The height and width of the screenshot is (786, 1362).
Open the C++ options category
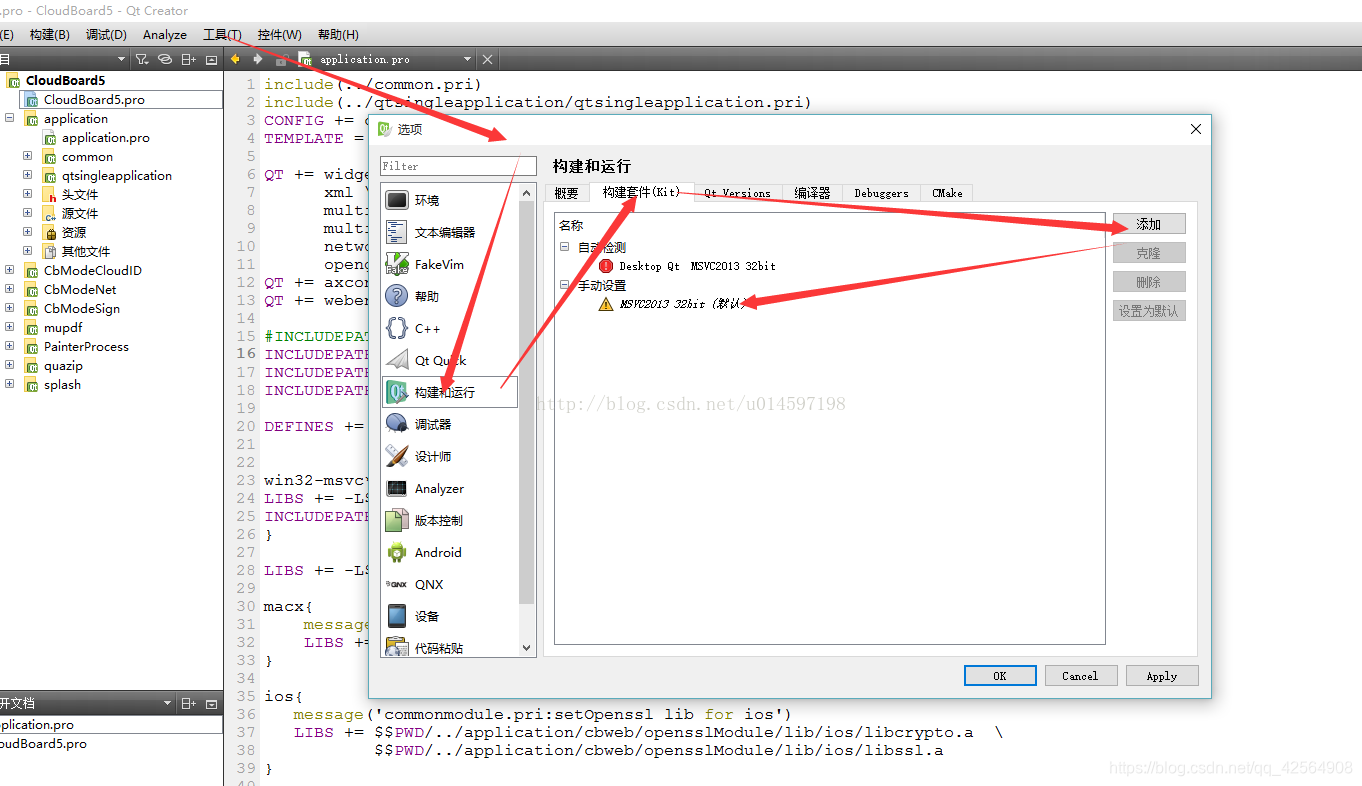click(x=450, y=328)
